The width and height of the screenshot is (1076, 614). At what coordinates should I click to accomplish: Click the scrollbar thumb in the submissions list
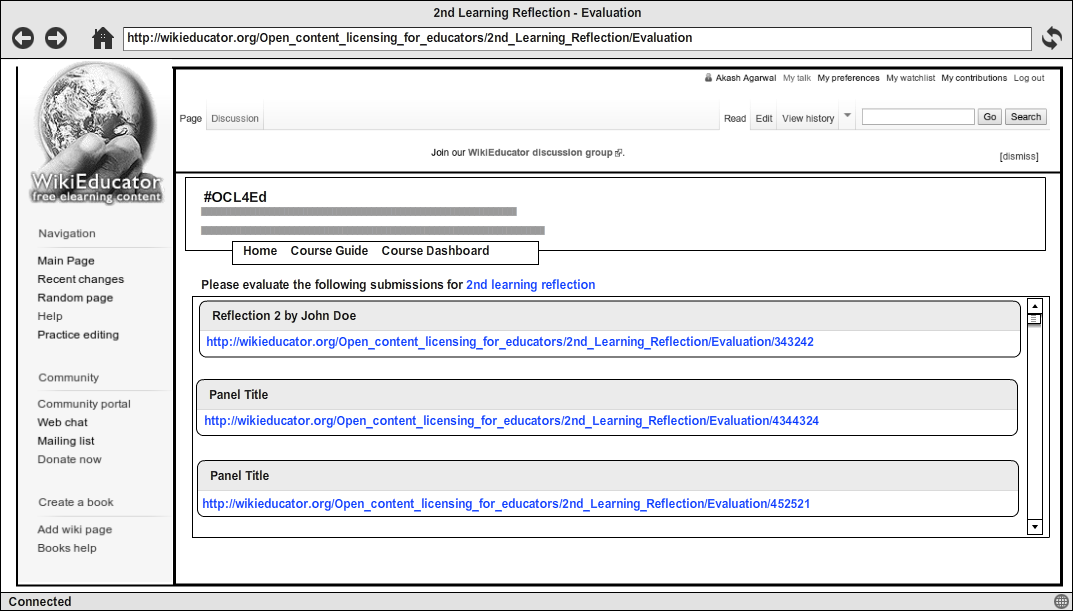point(1035,319)
